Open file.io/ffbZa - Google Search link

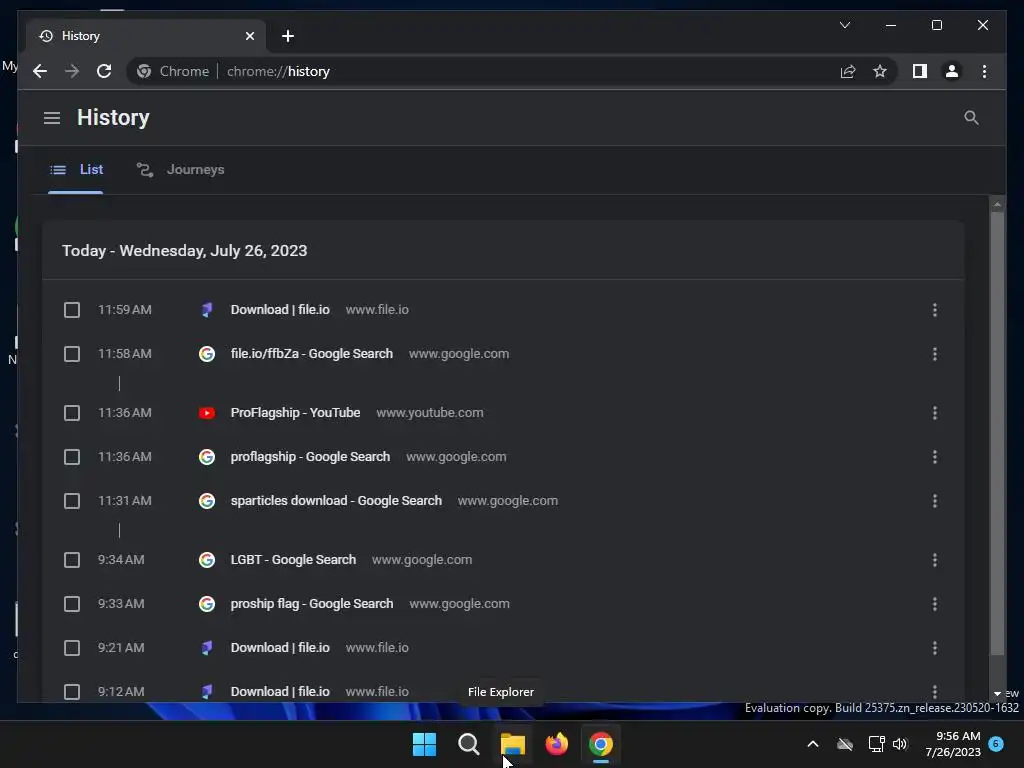312,354
